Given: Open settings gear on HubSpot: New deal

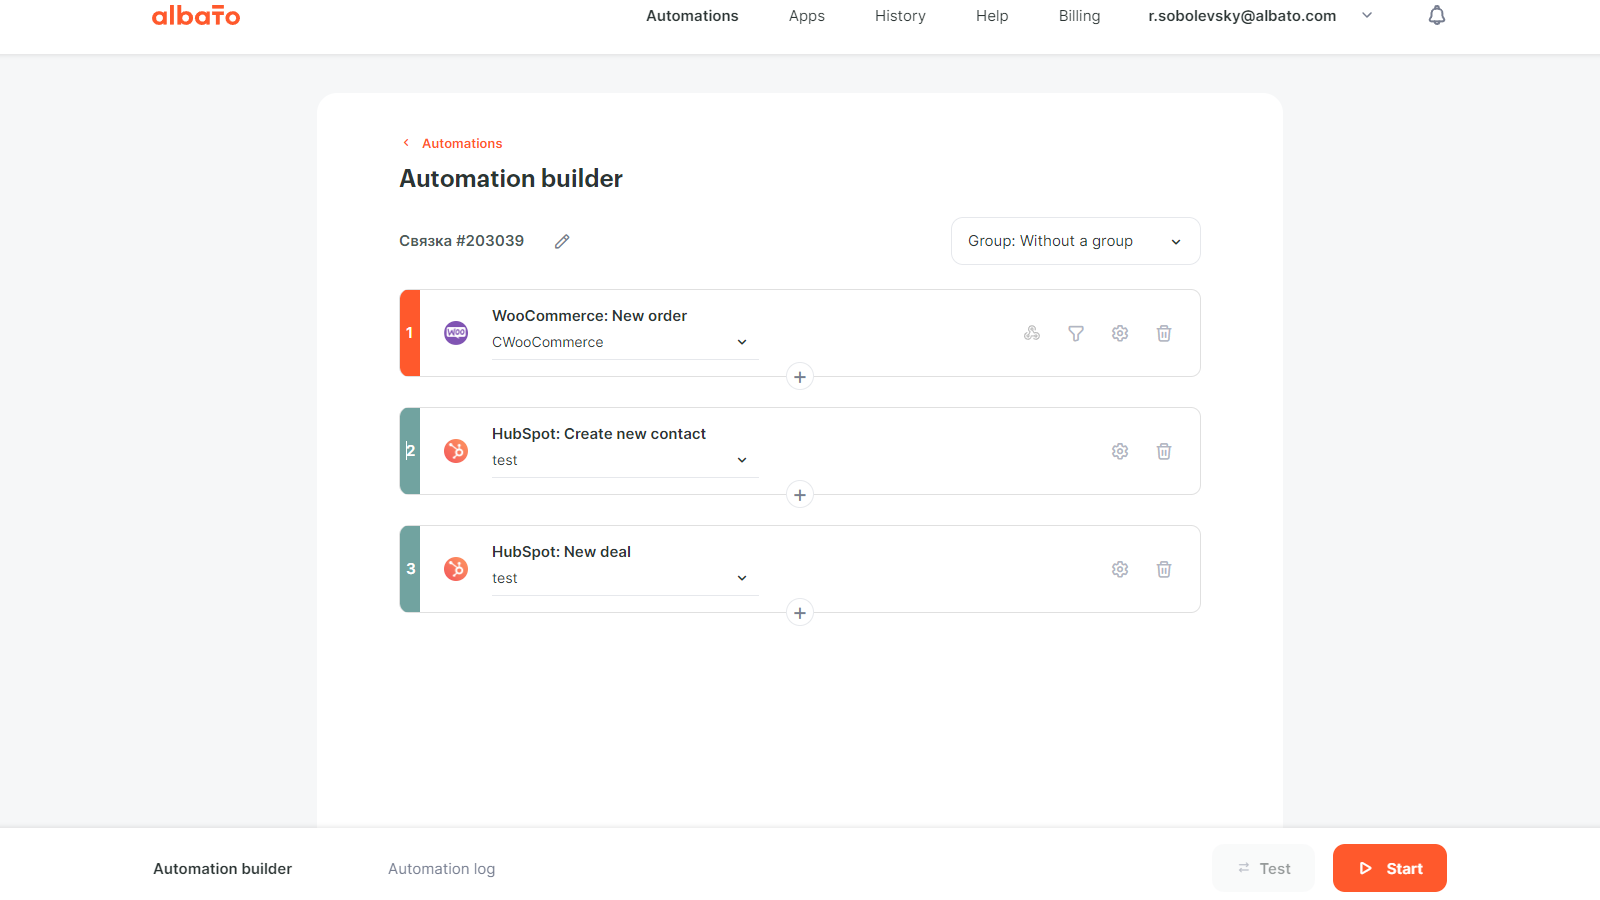Looking at the screenshot, I should coord(1119,569).
